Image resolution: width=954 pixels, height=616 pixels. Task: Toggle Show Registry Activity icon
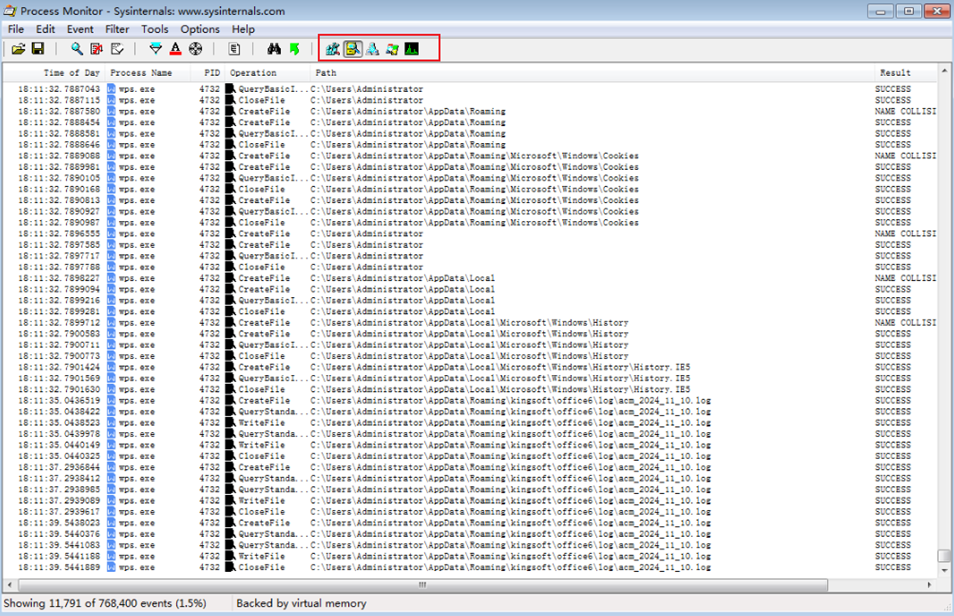[332, 49]
